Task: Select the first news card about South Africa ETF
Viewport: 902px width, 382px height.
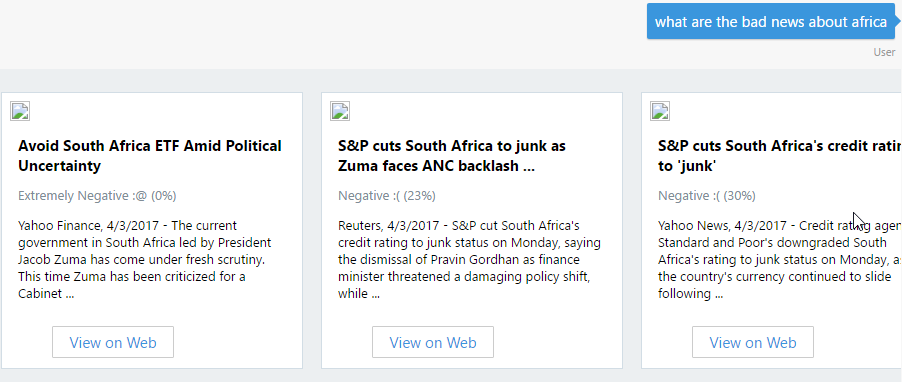Action: pos(152,230)
